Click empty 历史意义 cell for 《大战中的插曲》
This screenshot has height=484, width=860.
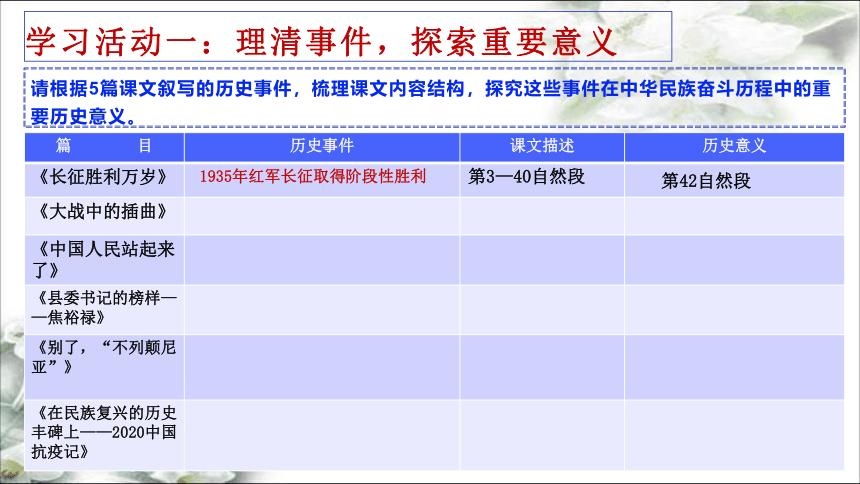(x=734, y=216)
